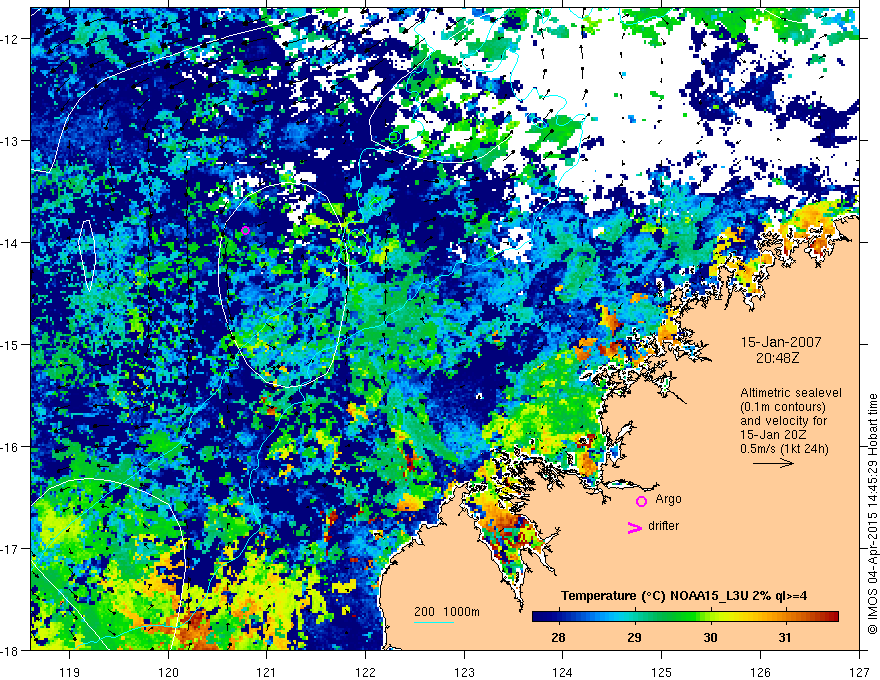Click the longitude axis label '127'

pyautogui.click(x=859, y=673)
